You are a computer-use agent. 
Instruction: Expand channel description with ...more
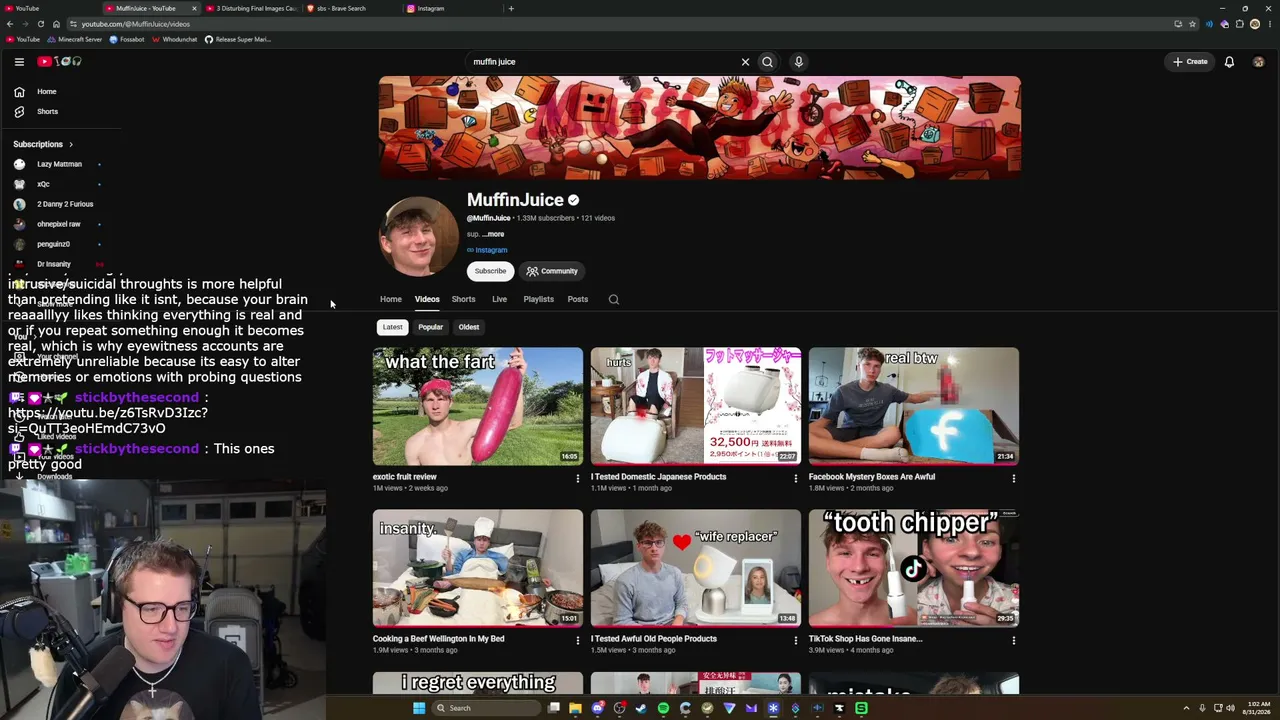point(493,234)
